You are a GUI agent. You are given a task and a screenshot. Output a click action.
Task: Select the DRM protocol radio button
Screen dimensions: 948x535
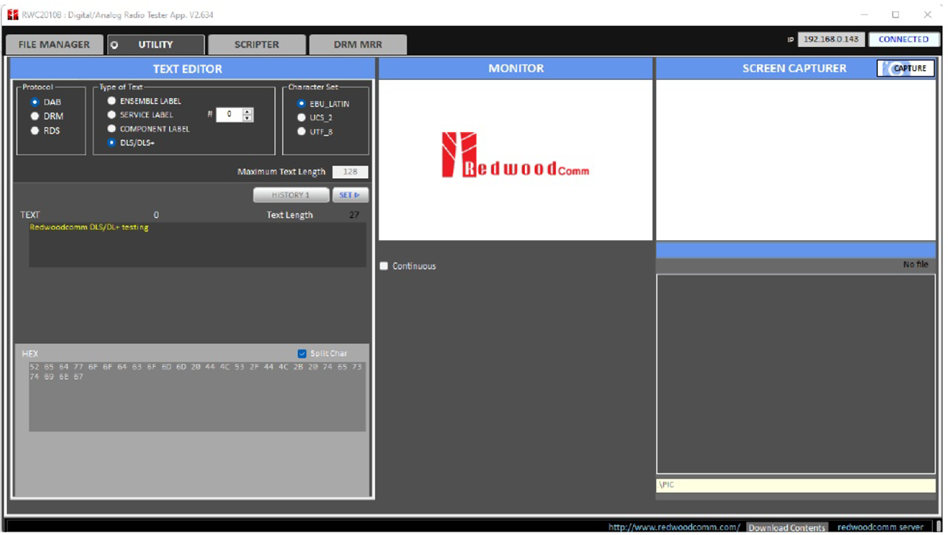[35, 116]
